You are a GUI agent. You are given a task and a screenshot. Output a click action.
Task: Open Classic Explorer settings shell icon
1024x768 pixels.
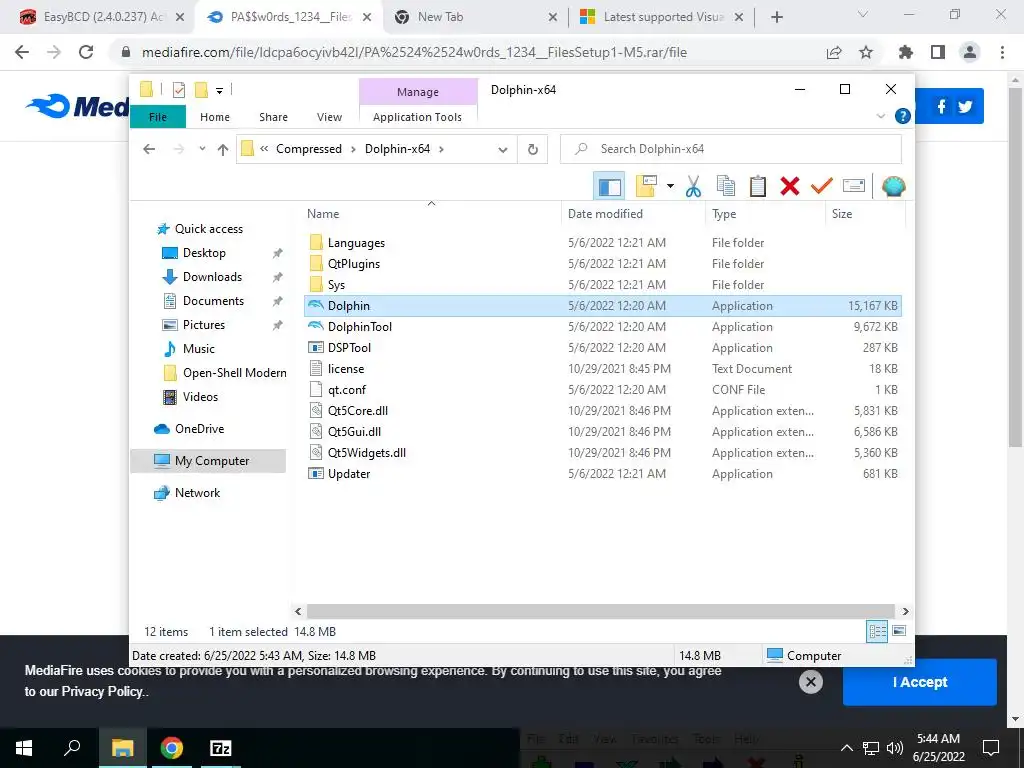[x=893, y=187]
